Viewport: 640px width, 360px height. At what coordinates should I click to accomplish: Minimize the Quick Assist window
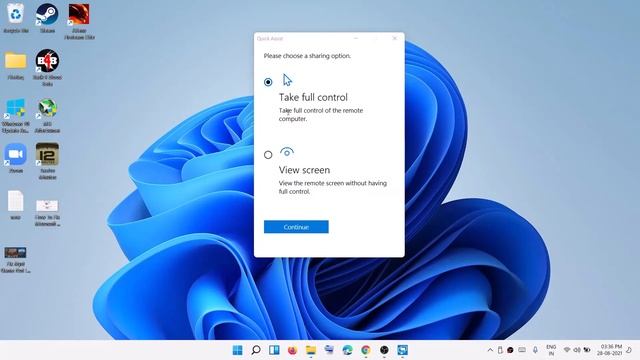click(356, 38)
